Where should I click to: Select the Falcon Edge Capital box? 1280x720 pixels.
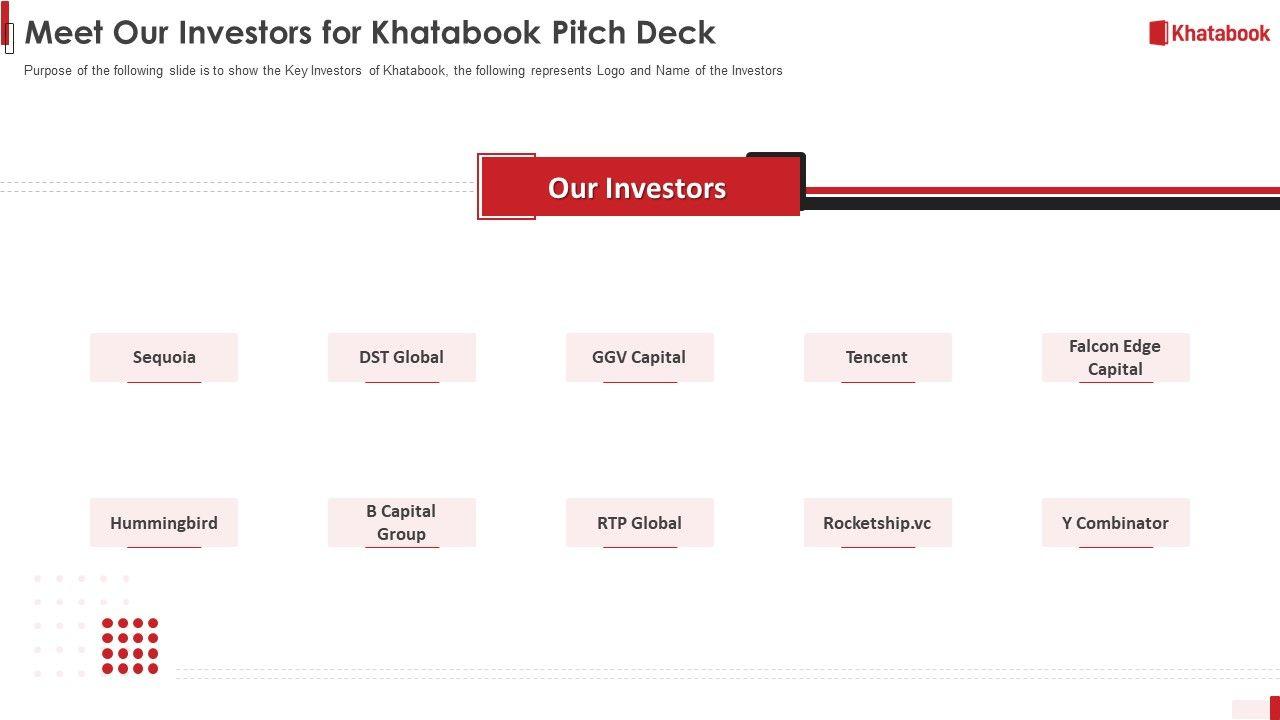click(x=1115, y=357)
